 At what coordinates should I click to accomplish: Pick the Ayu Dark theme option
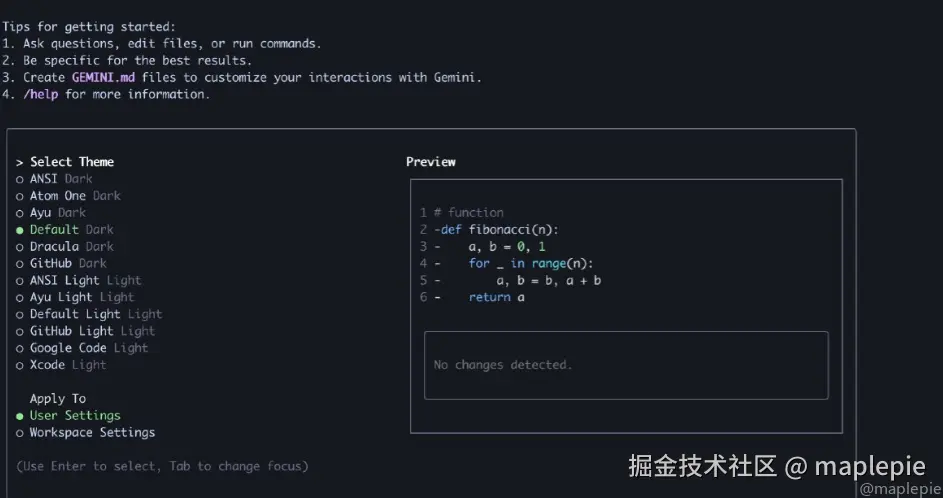point(20,213)
